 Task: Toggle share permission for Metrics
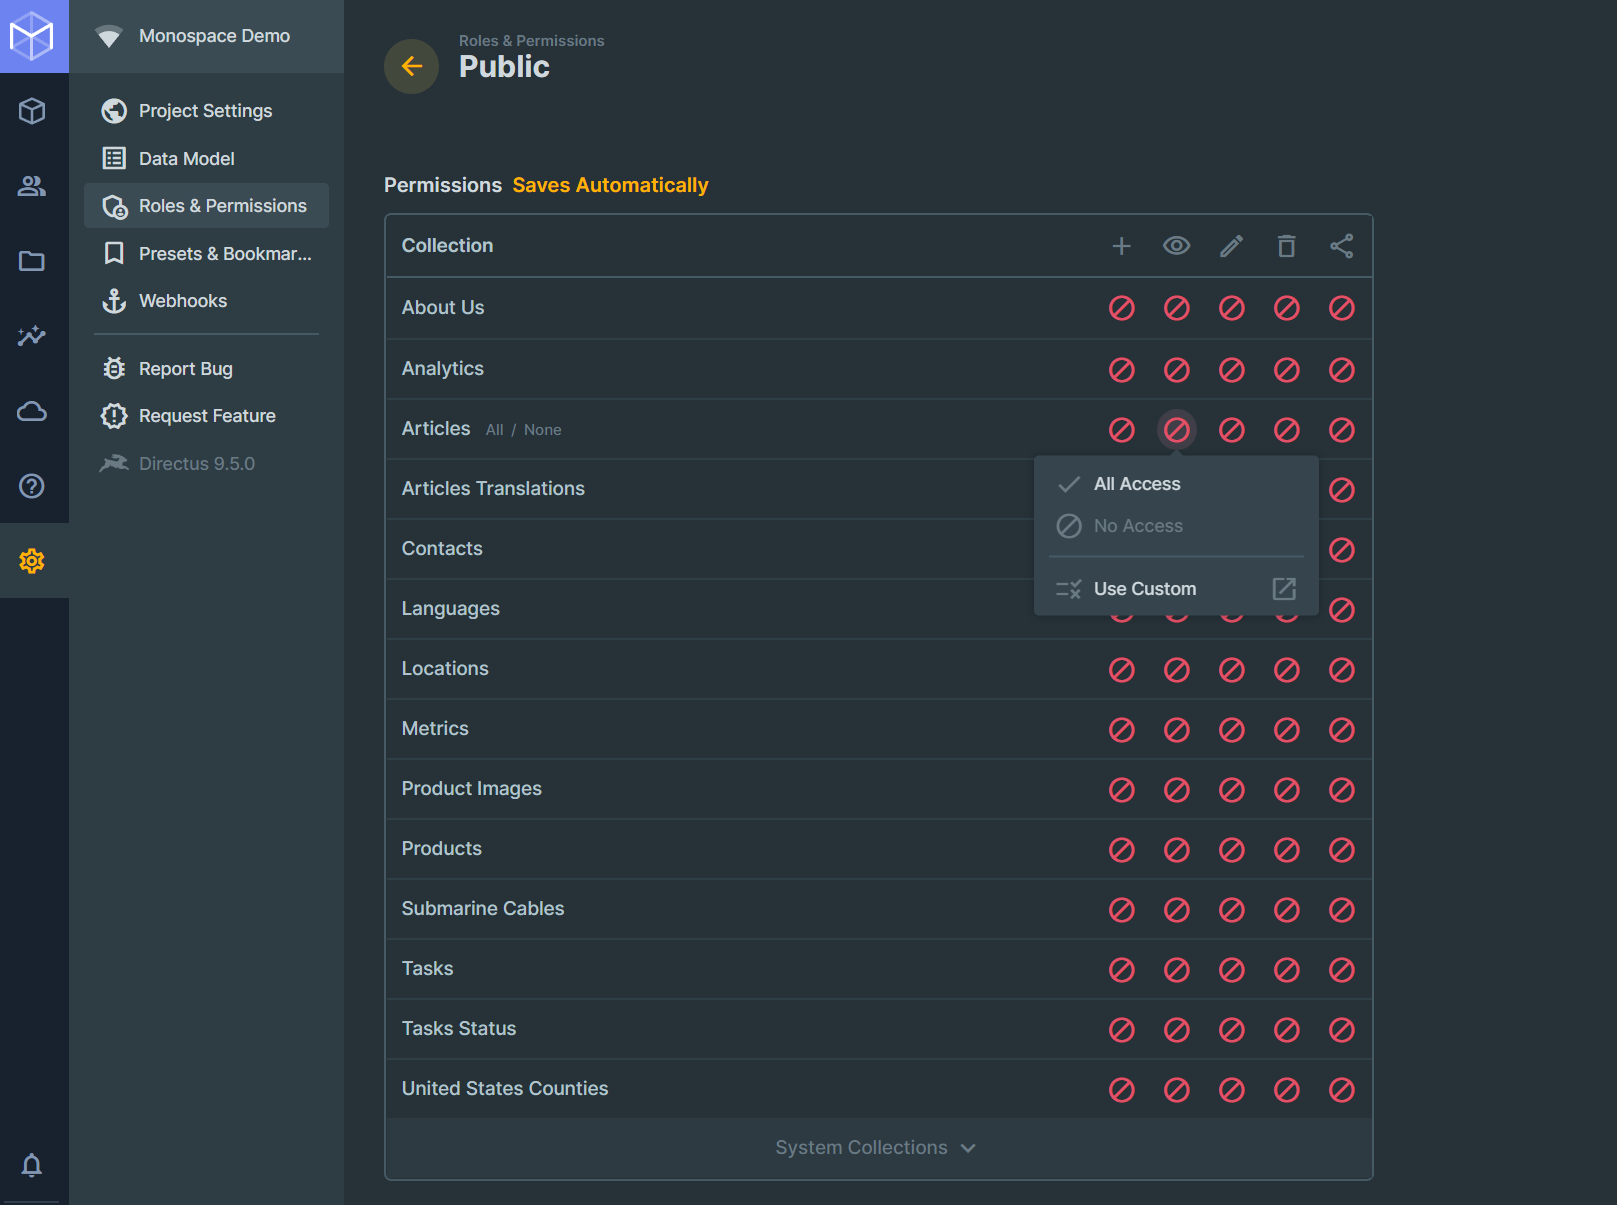1342,730
